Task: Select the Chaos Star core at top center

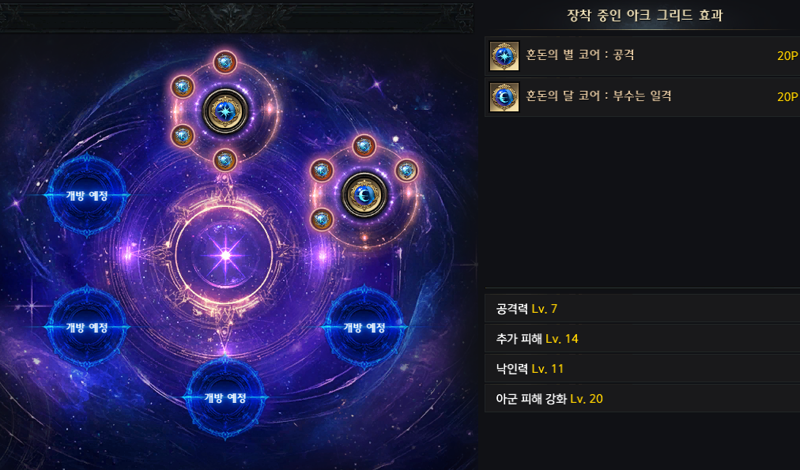Action: pos(225,111)
